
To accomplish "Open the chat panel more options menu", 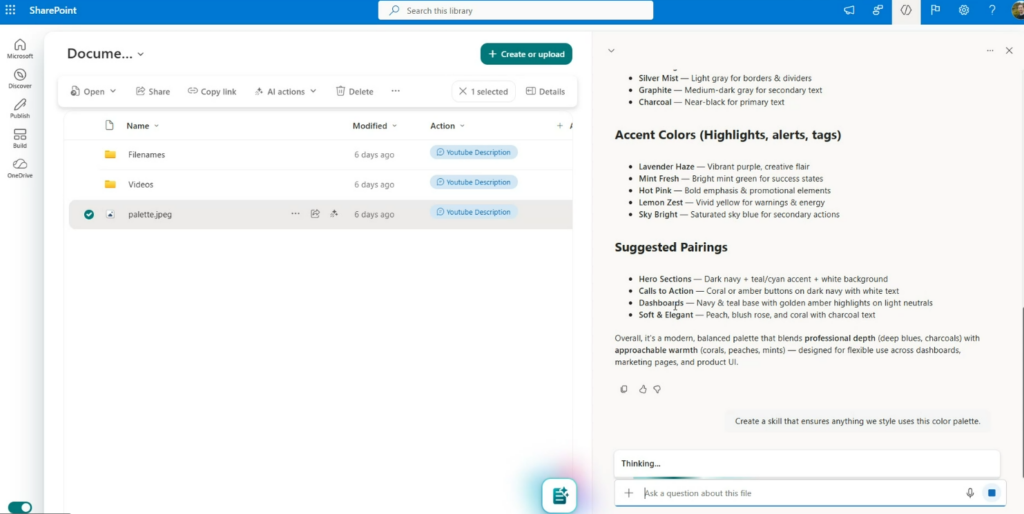I will (990, 50).
